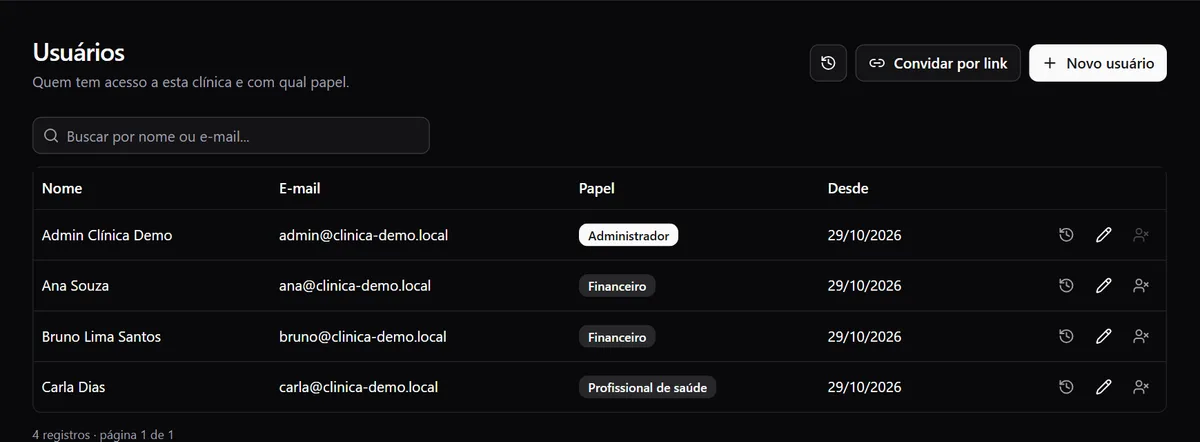The image size is (1200, 442).
Task: Select the Nome column header
Action: (x=62, y=188)
